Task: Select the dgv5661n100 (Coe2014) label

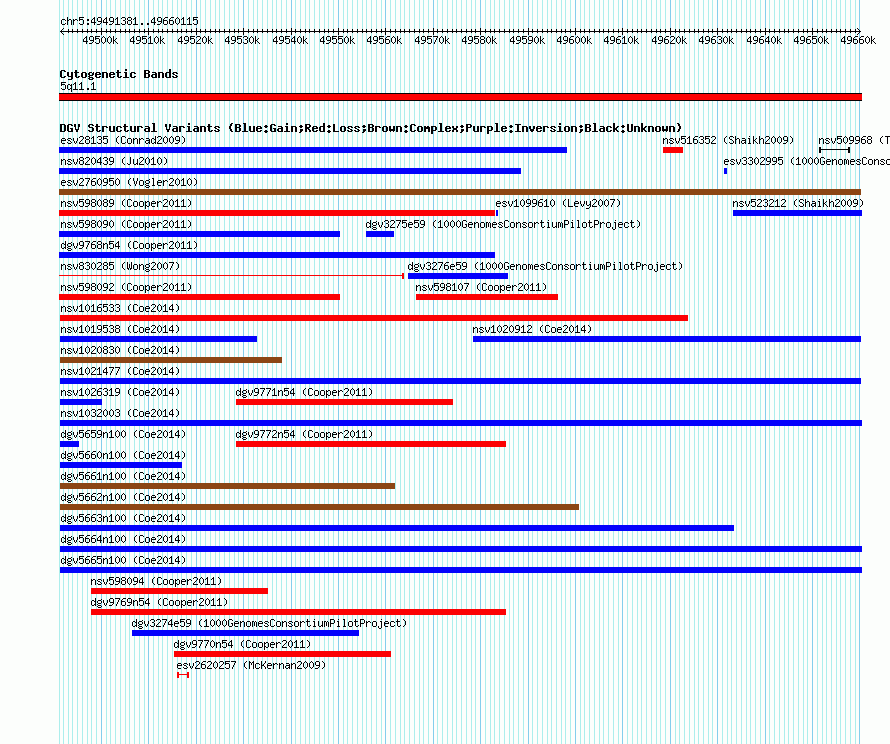Action: pos(123,476)
